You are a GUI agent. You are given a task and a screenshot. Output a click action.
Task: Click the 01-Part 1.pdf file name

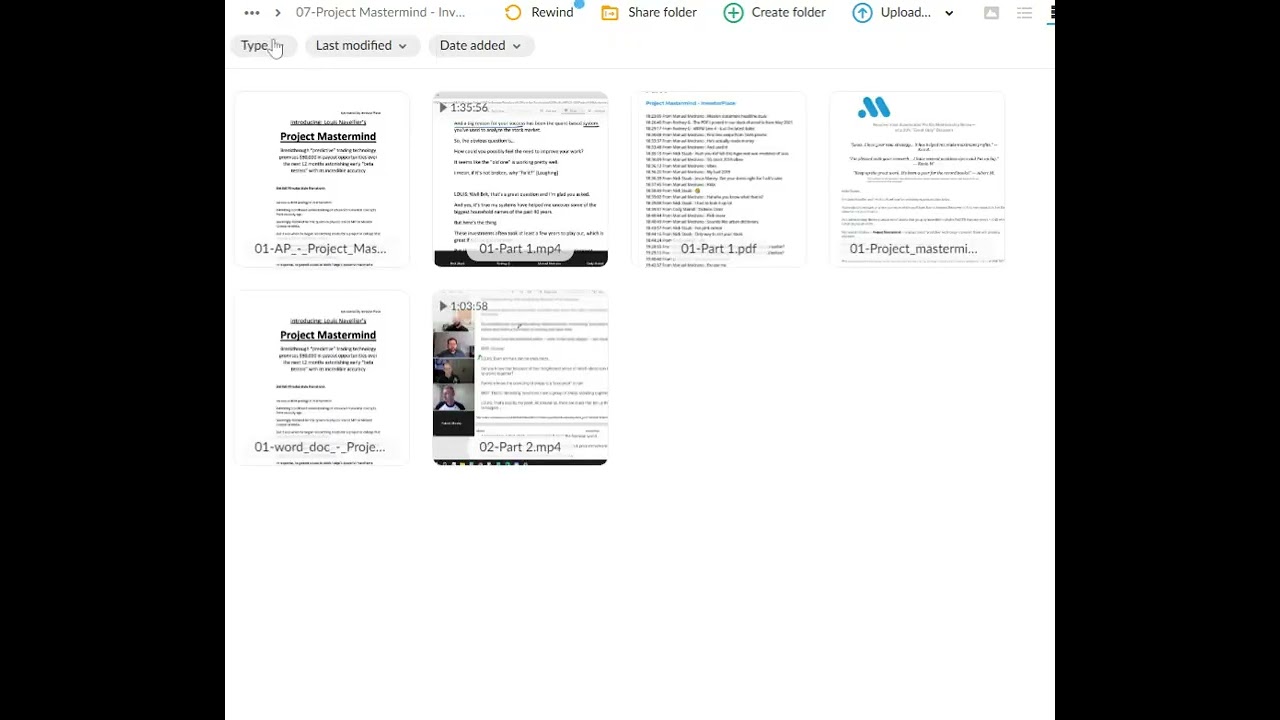(718, 249)
